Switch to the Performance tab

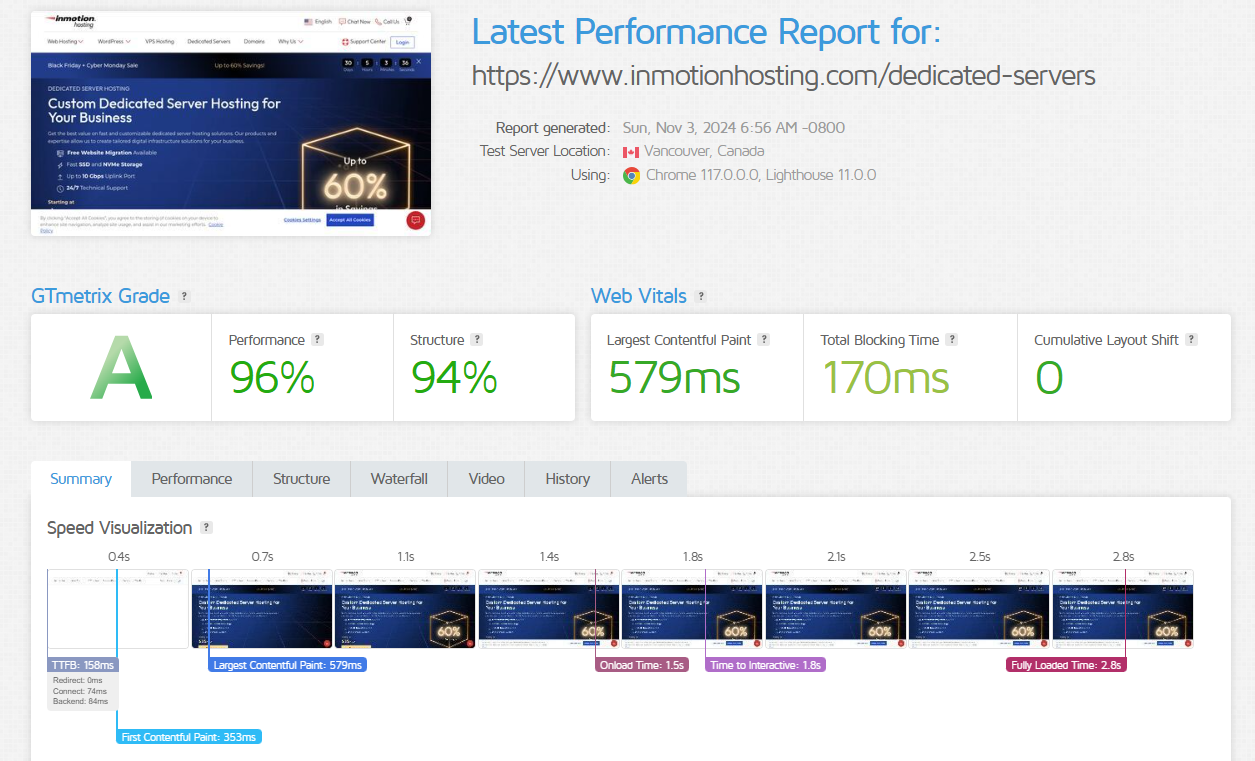coord(192,479)
